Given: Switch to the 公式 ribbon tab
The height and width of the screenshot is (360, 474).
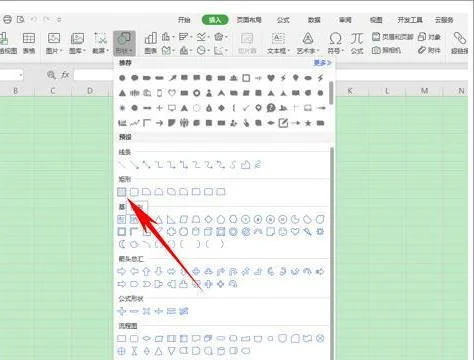Looking at the screenshot, I should [283, 20].
